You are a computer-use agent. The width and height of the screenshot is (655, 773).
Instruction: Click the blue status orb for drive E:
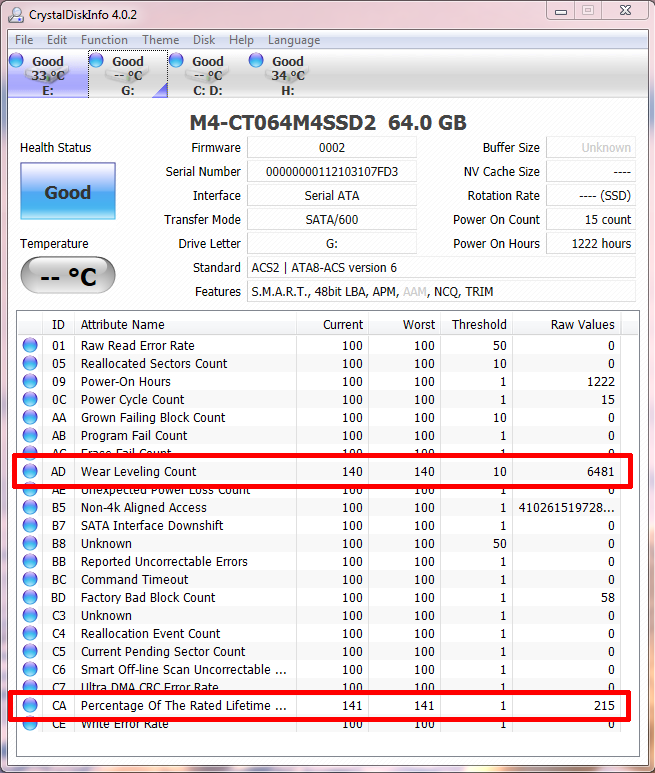pos(16,60)
